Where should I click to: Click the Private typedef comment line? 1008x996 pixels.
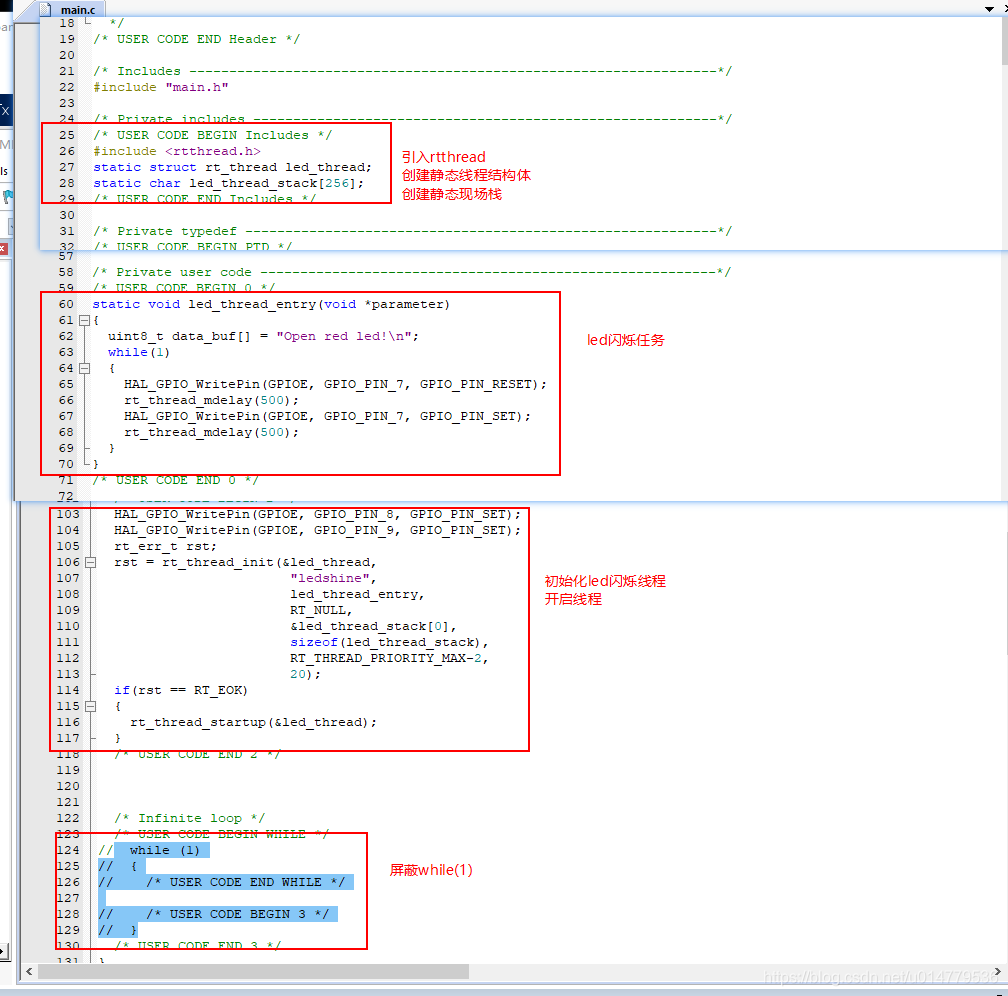tap(412, 231)
